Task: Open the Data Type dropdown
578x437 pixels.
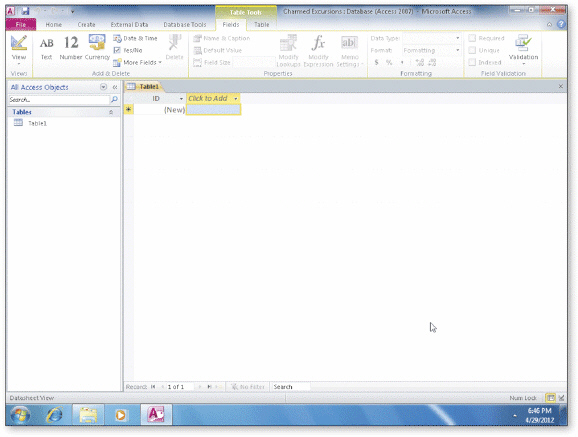Action: coord(458,38)
